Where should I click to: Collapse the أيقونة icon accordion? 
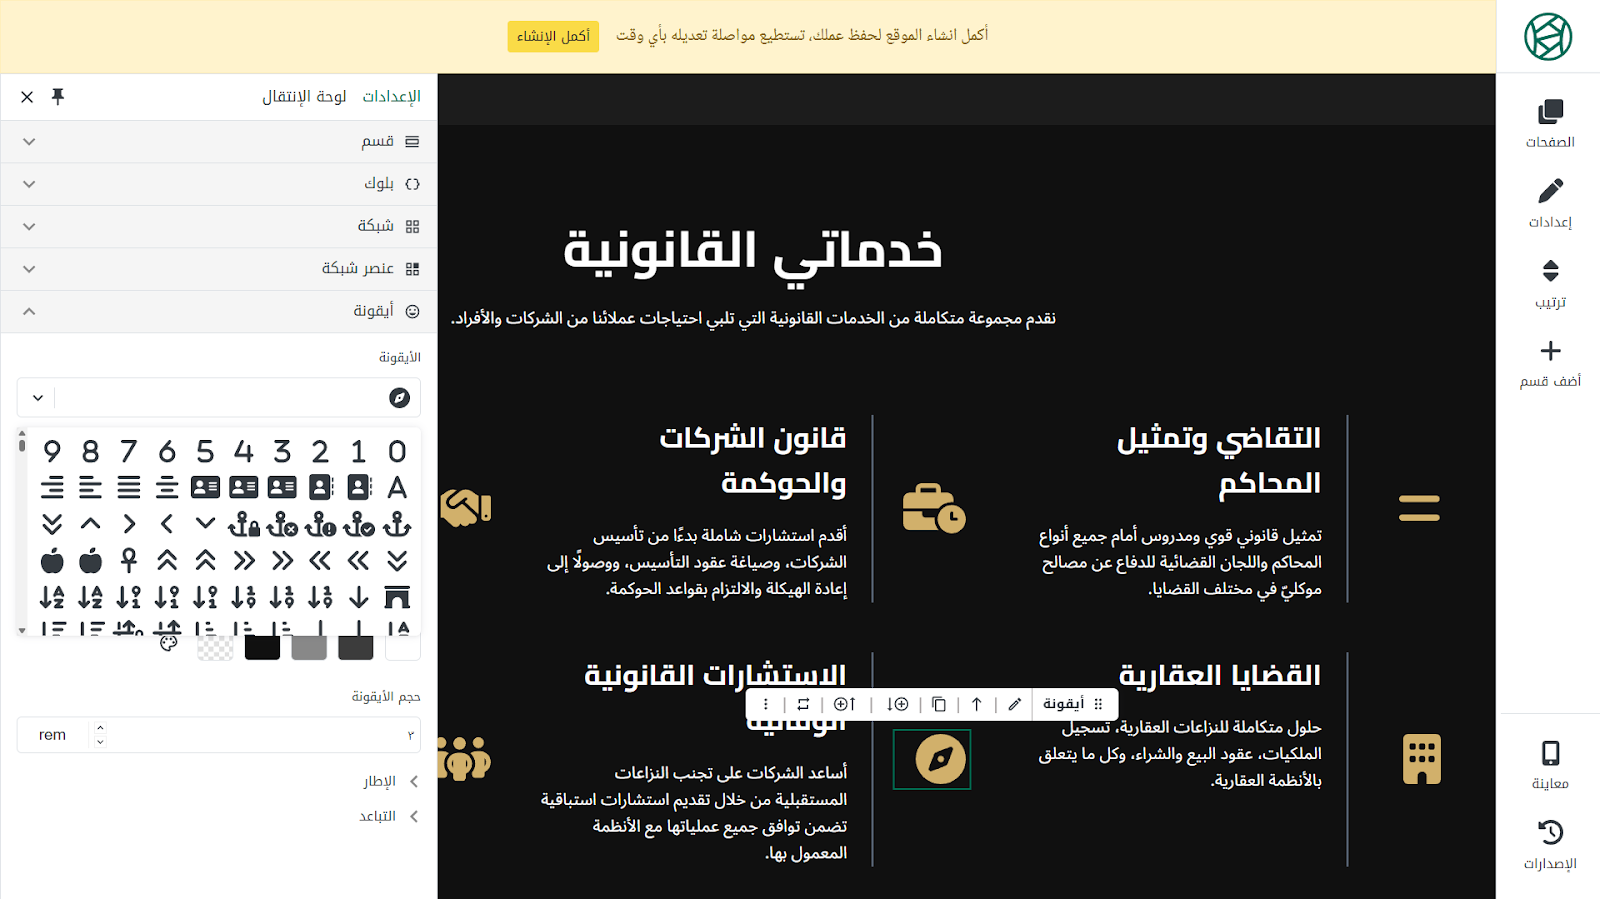pos(219,311)
